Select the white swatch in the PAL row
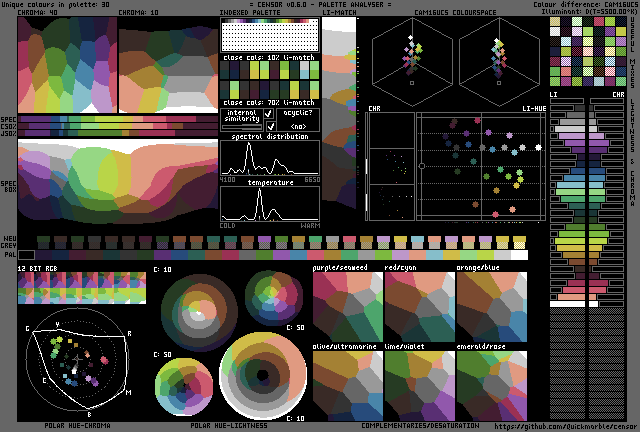The width and height of the screenshot is (640, 432). (519, 255)
